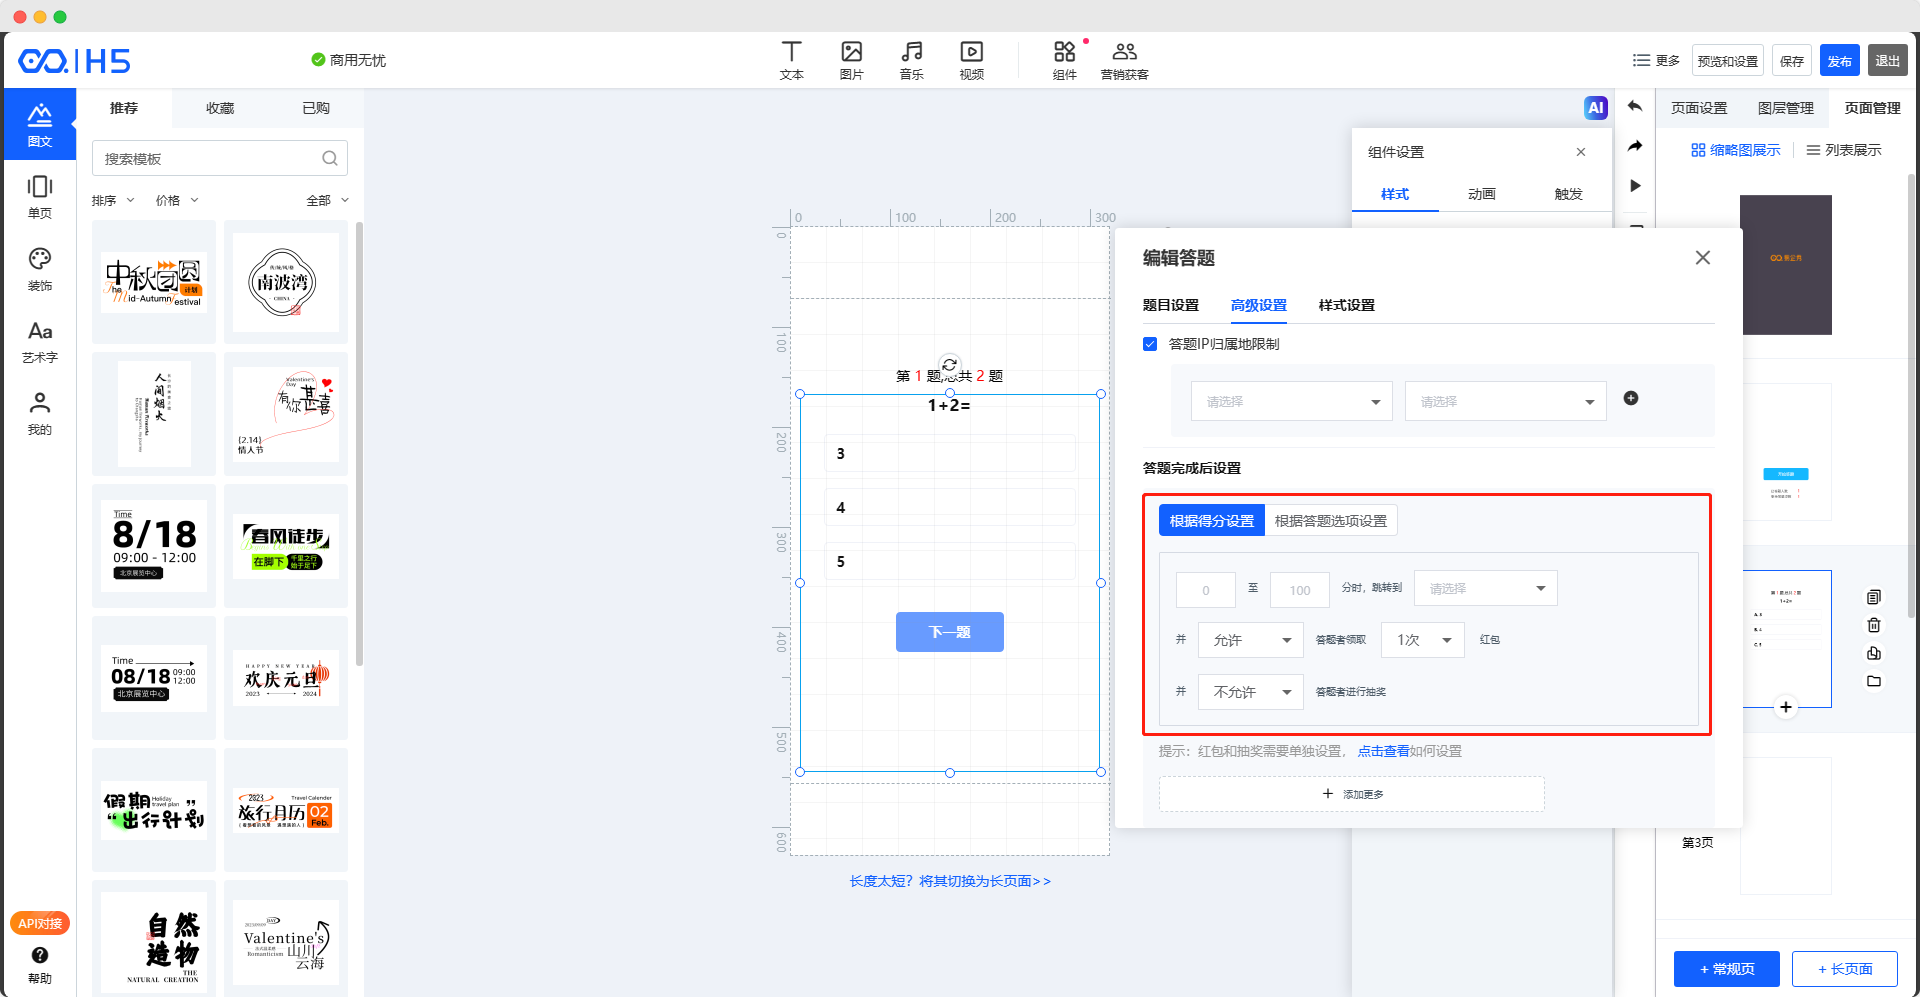Open the 图层管理 tab

(1785, 108)
